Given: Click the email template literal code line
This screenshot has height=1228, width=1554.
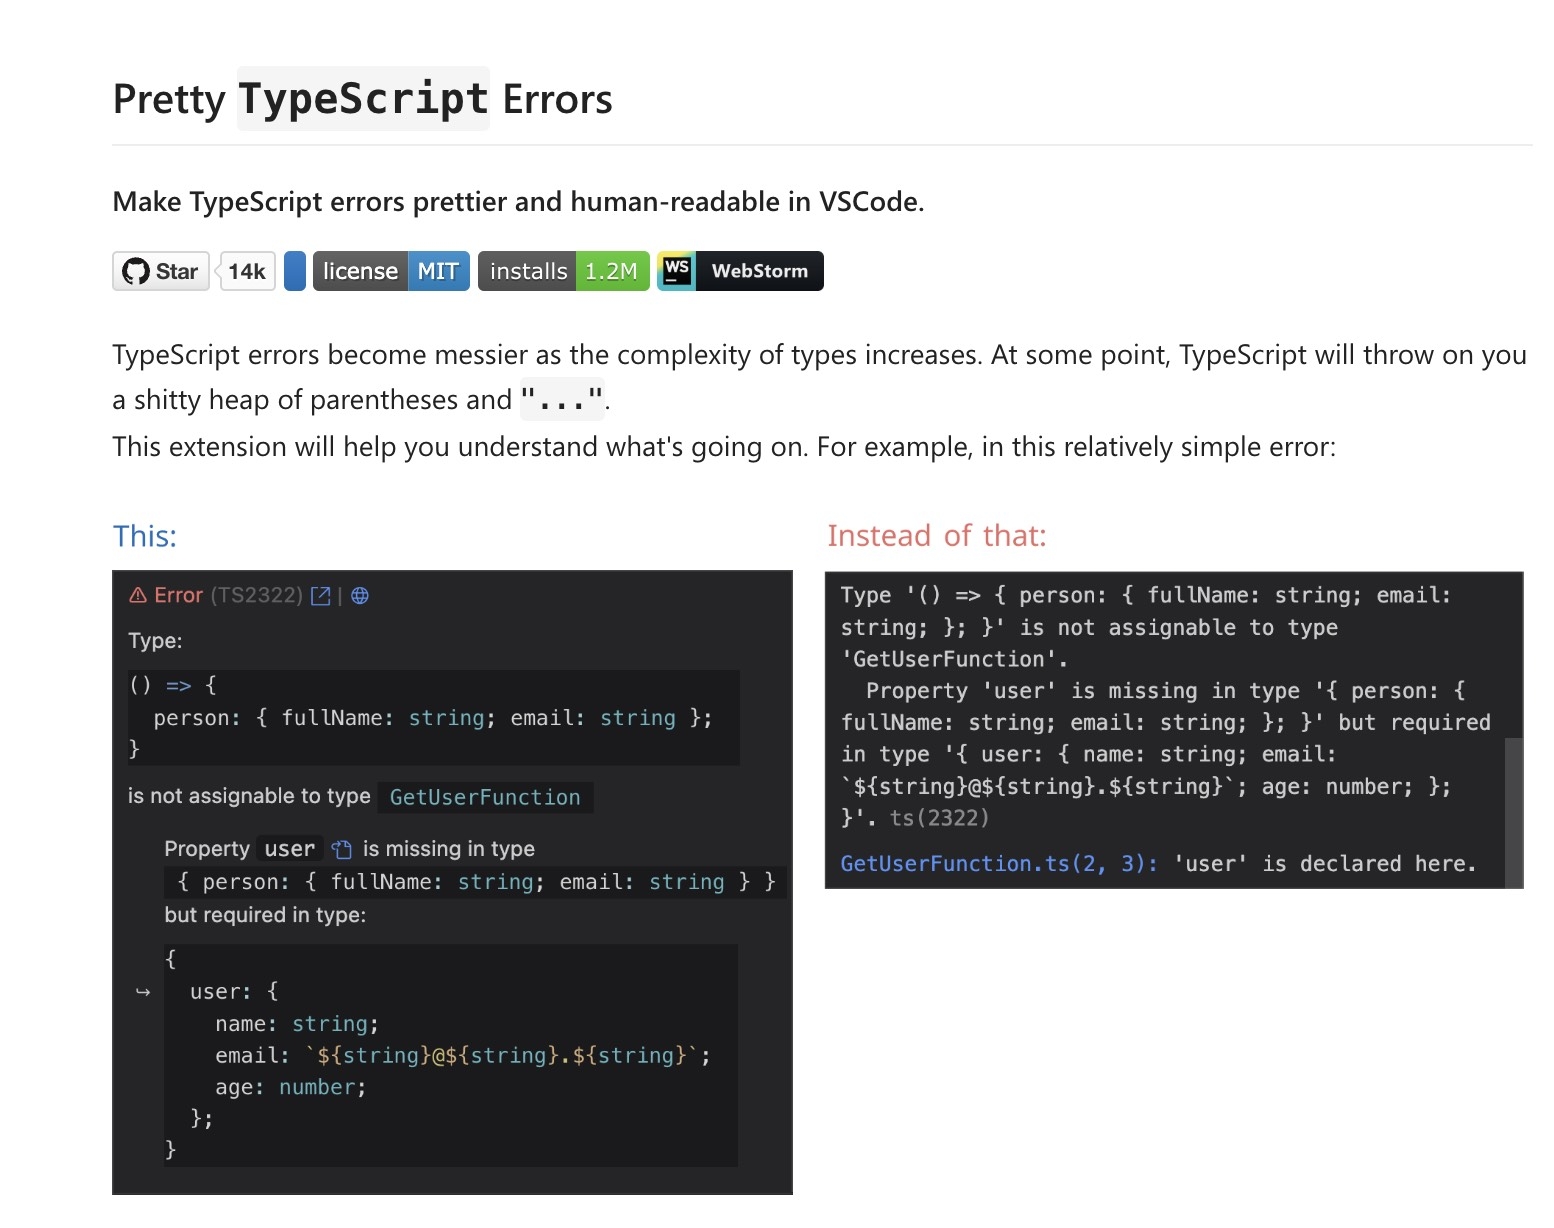Looking at the screenshot, I should 463,1056.
